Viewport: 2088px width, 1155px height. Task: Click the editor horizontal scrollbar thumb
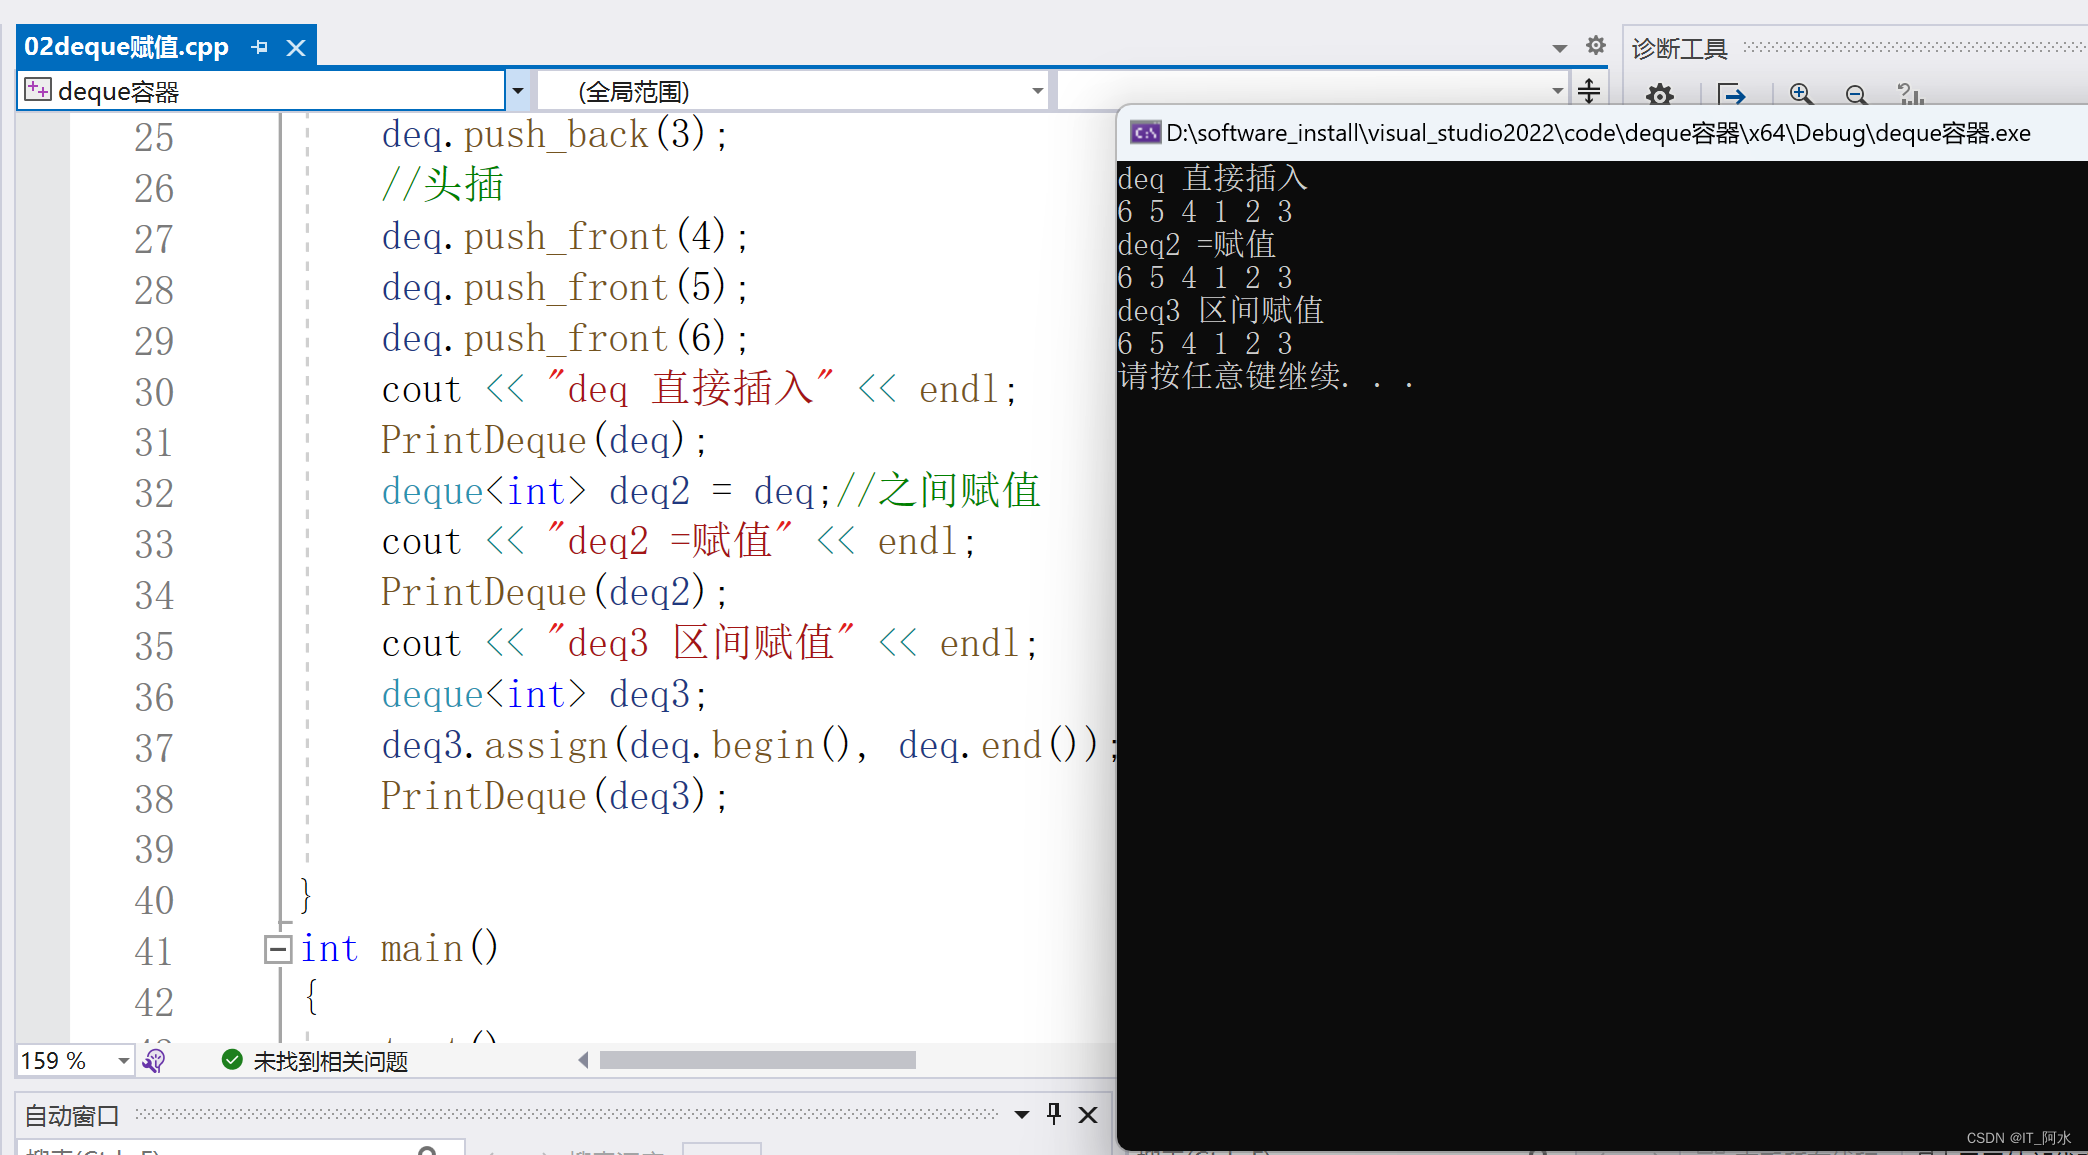757,1060
